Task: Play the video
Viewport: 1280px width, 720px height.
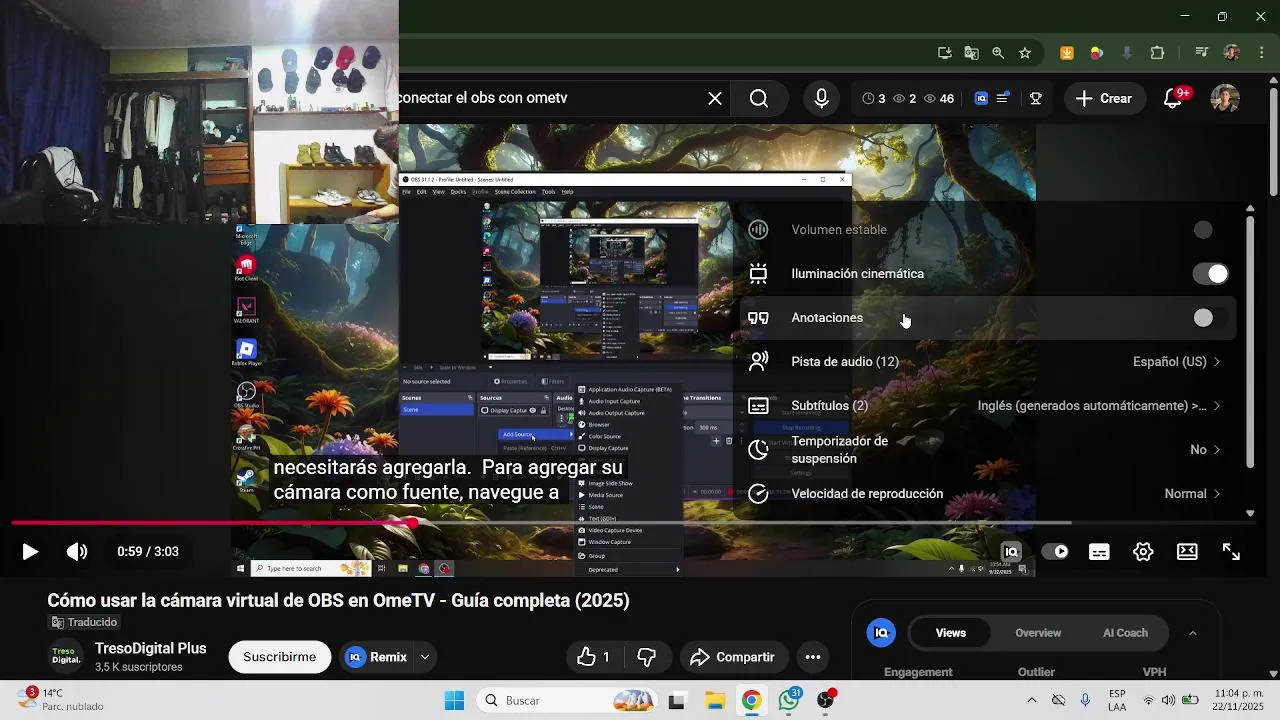Action: (30, 551)
